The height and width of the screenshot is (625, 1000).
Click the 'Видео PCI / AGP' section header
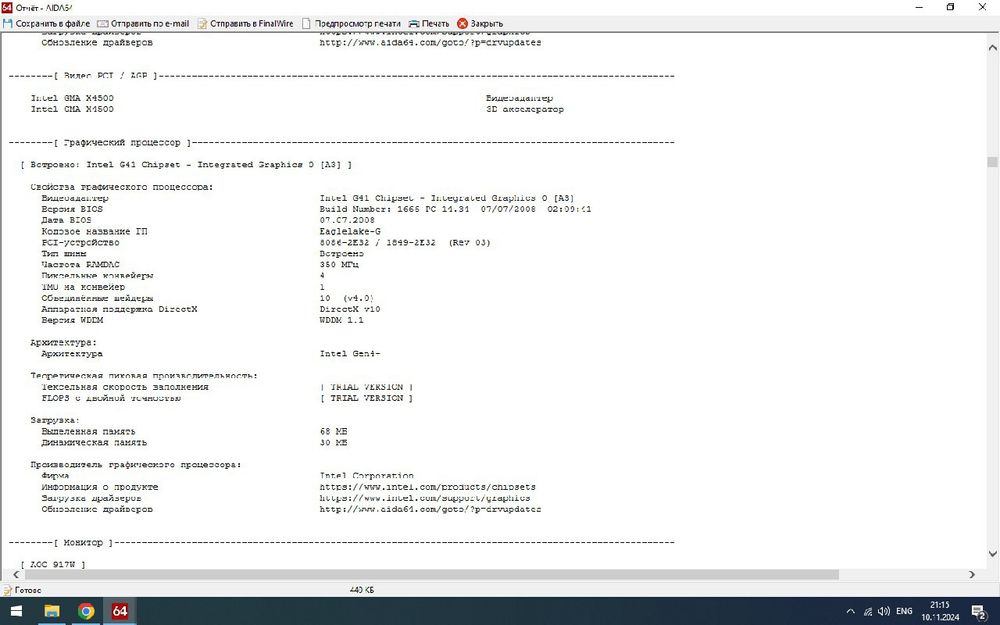coord(105,76)
